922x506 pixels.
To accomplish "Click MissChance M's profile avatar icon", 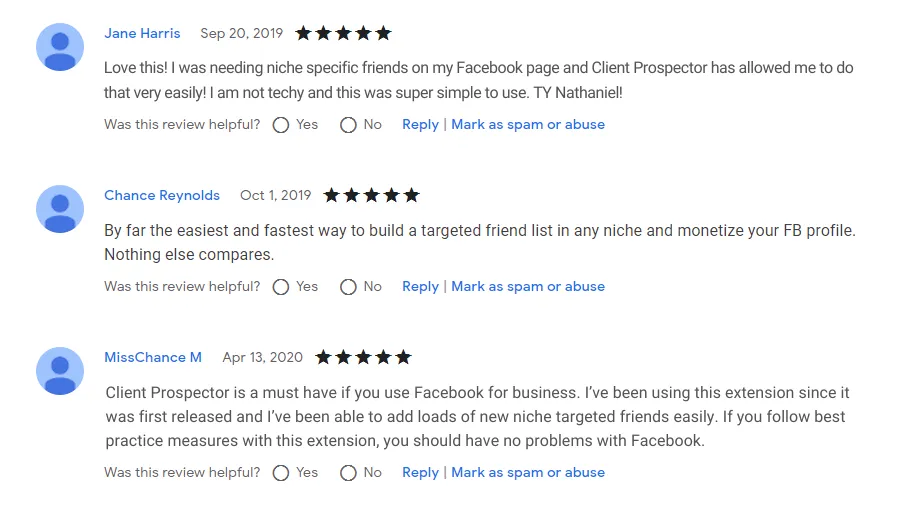I will [x=60, y=371].
